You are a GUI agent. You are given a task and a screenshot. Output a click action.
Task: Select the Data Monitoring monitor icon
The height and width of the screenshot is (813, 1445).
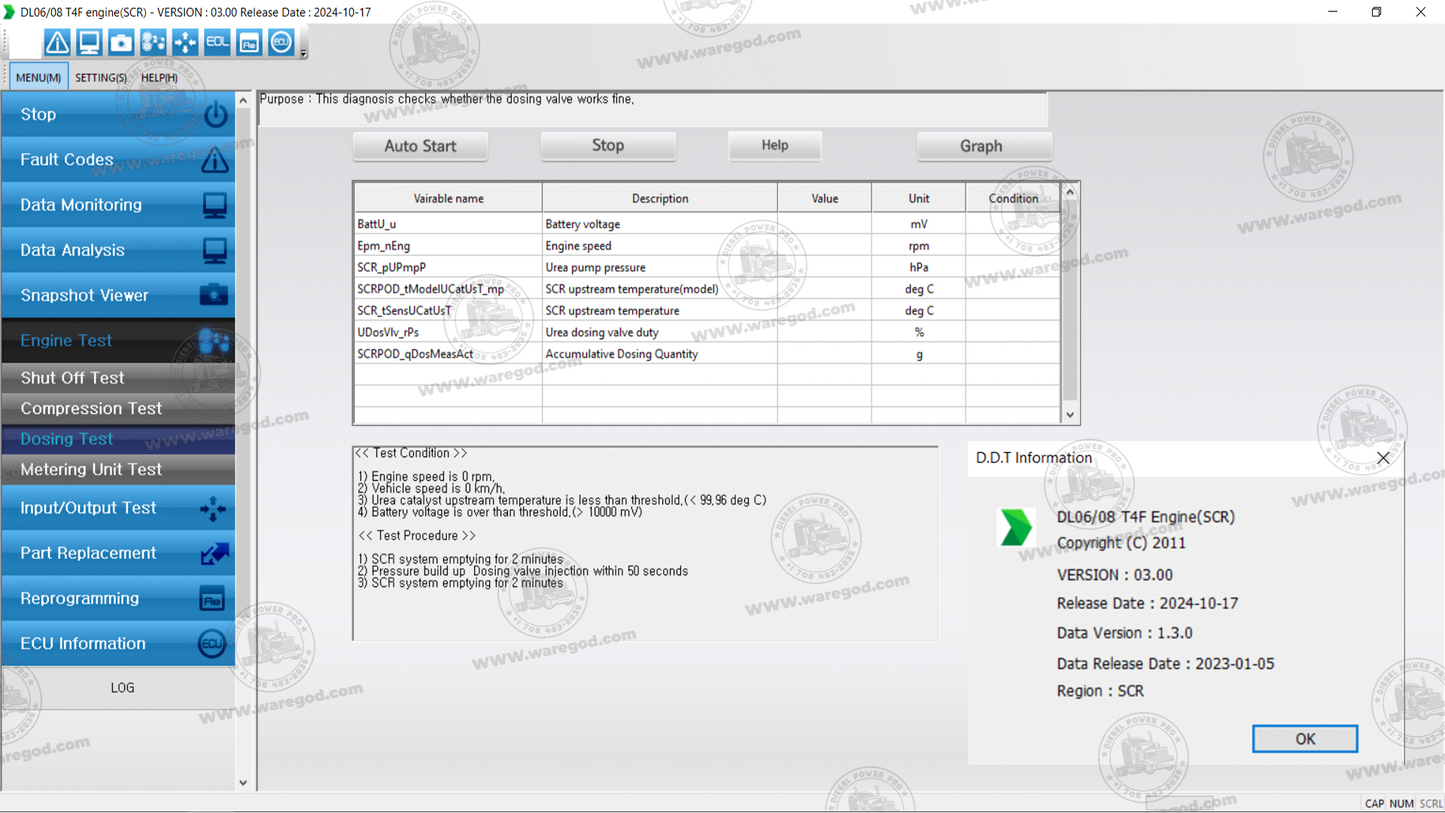(x=87, y=42)
